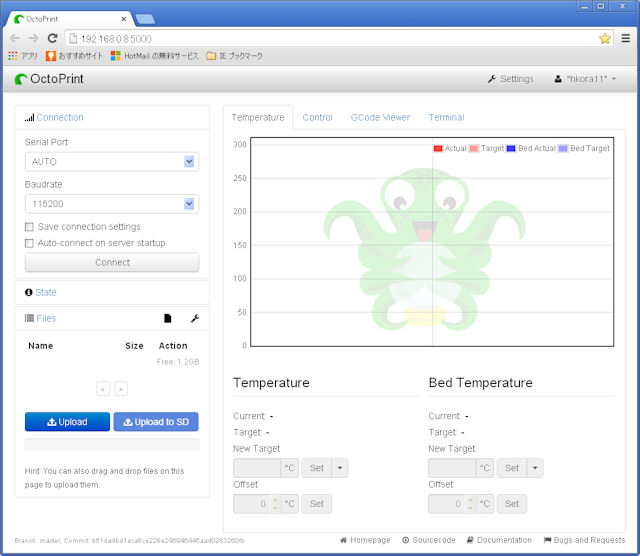Open the Chrome hamburger menu
Screen dimensions: 640x556
coord(626,38)
